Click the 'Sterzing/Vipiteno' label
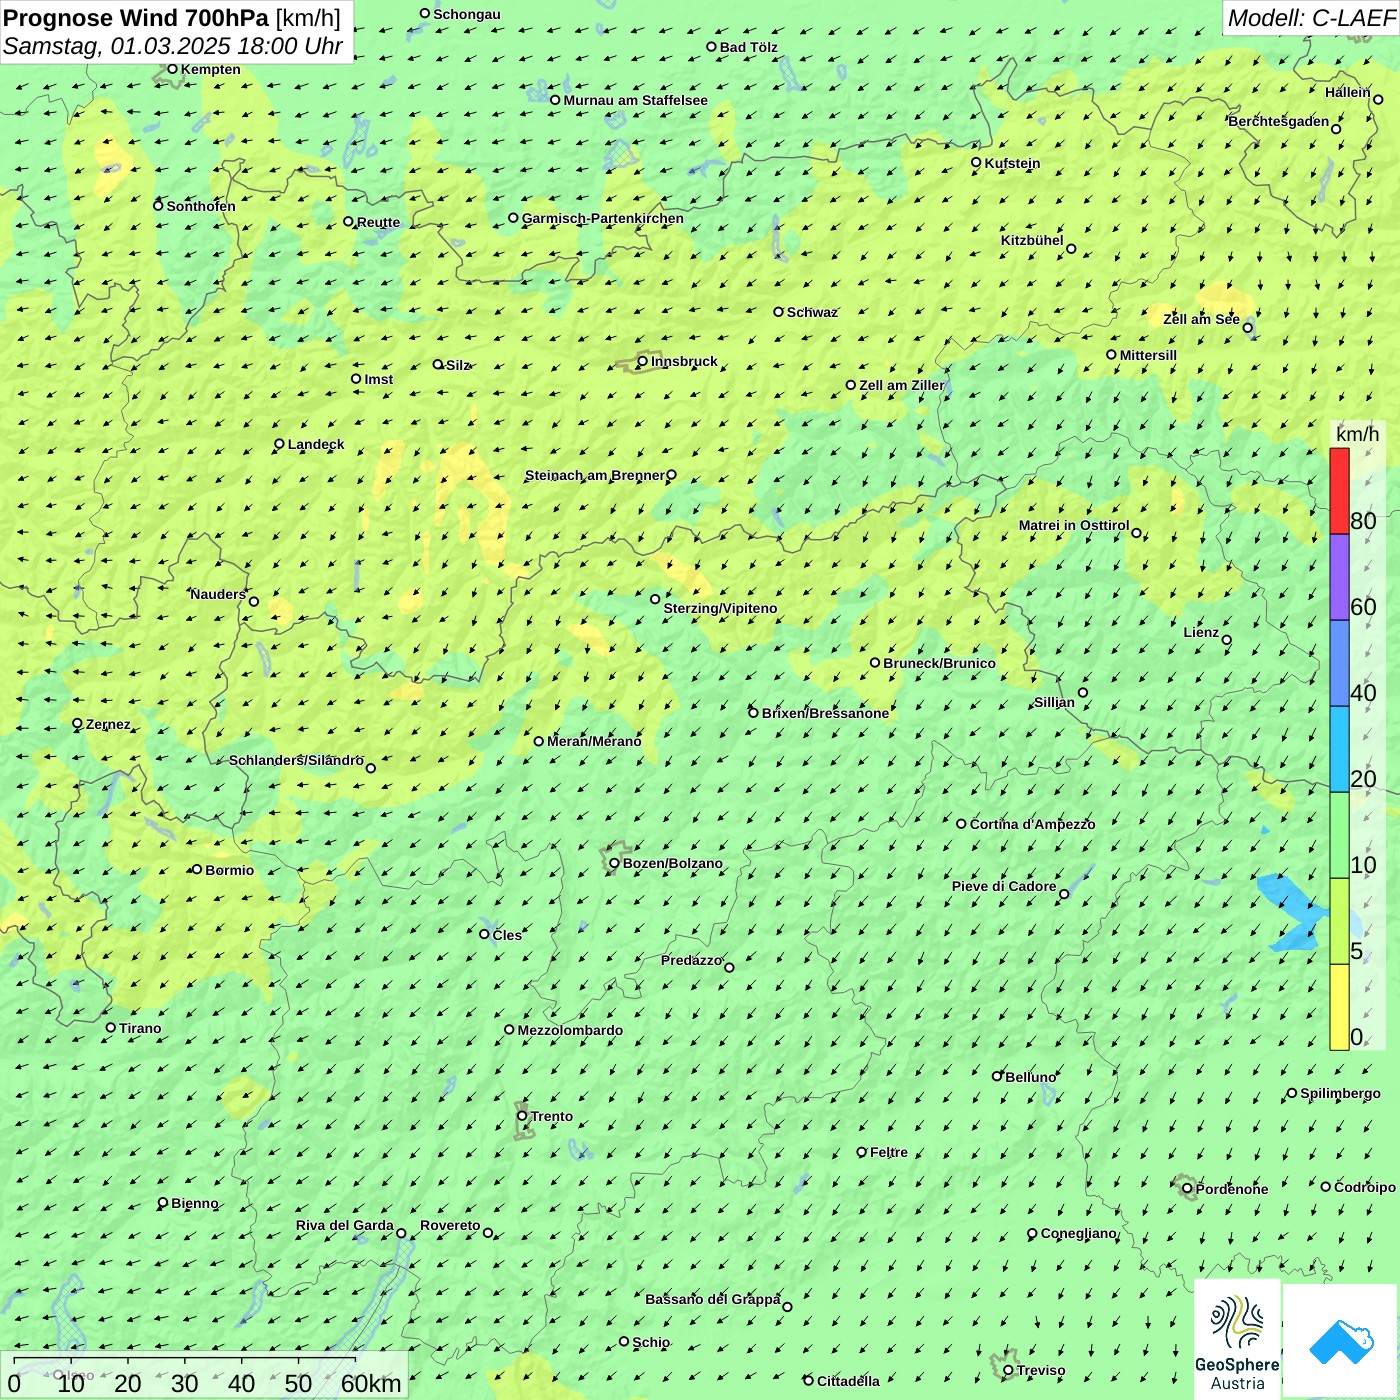This screenshot has width=1400, height=1400. point(720,608)
